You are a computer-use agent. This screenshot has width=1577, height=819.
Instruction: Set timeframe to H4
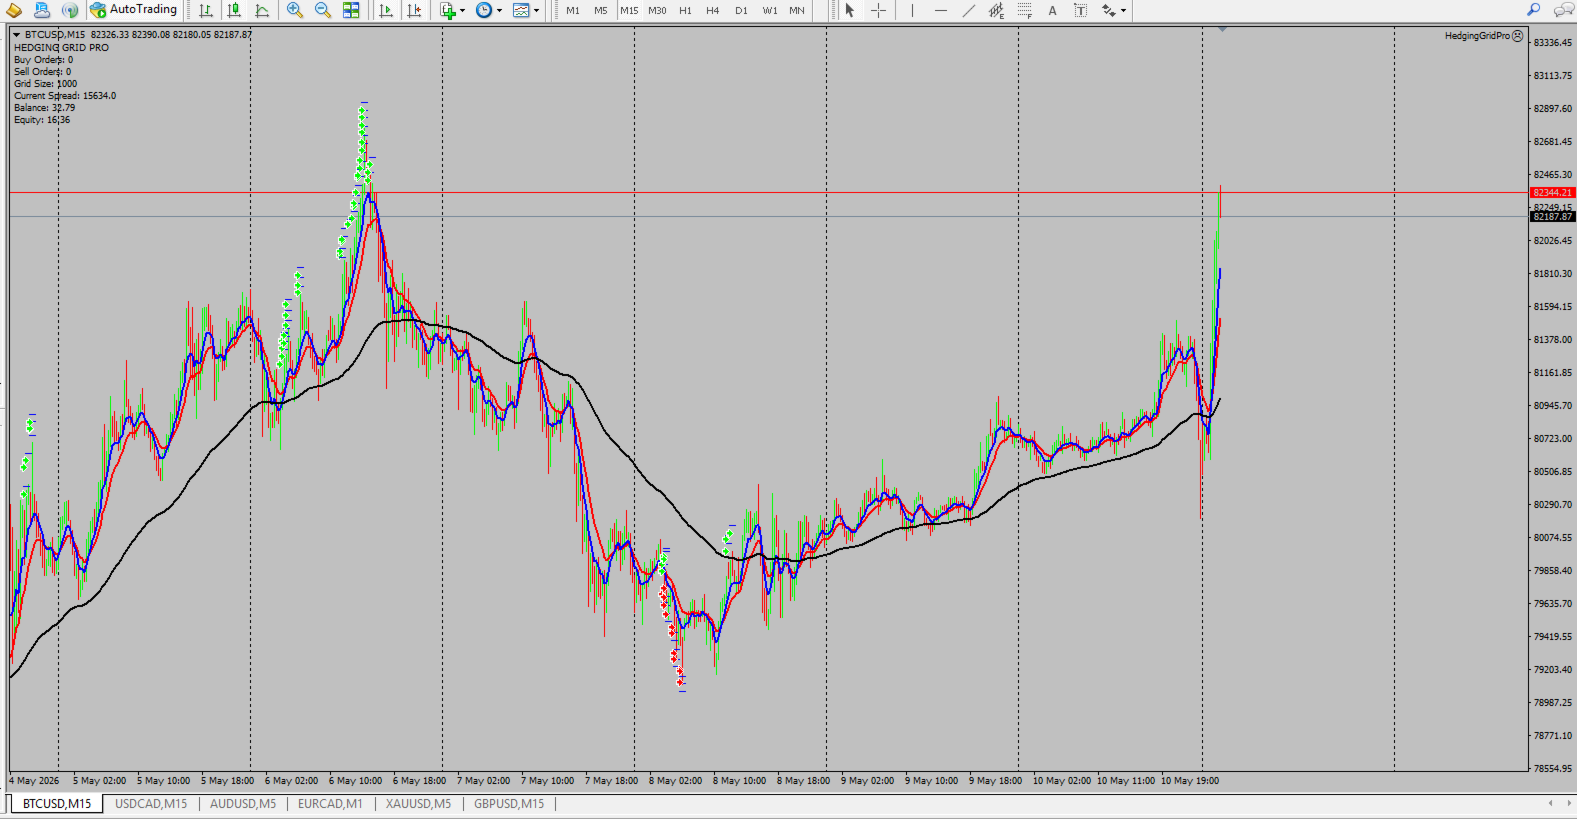pyautogui.click(x=713, y=10)
